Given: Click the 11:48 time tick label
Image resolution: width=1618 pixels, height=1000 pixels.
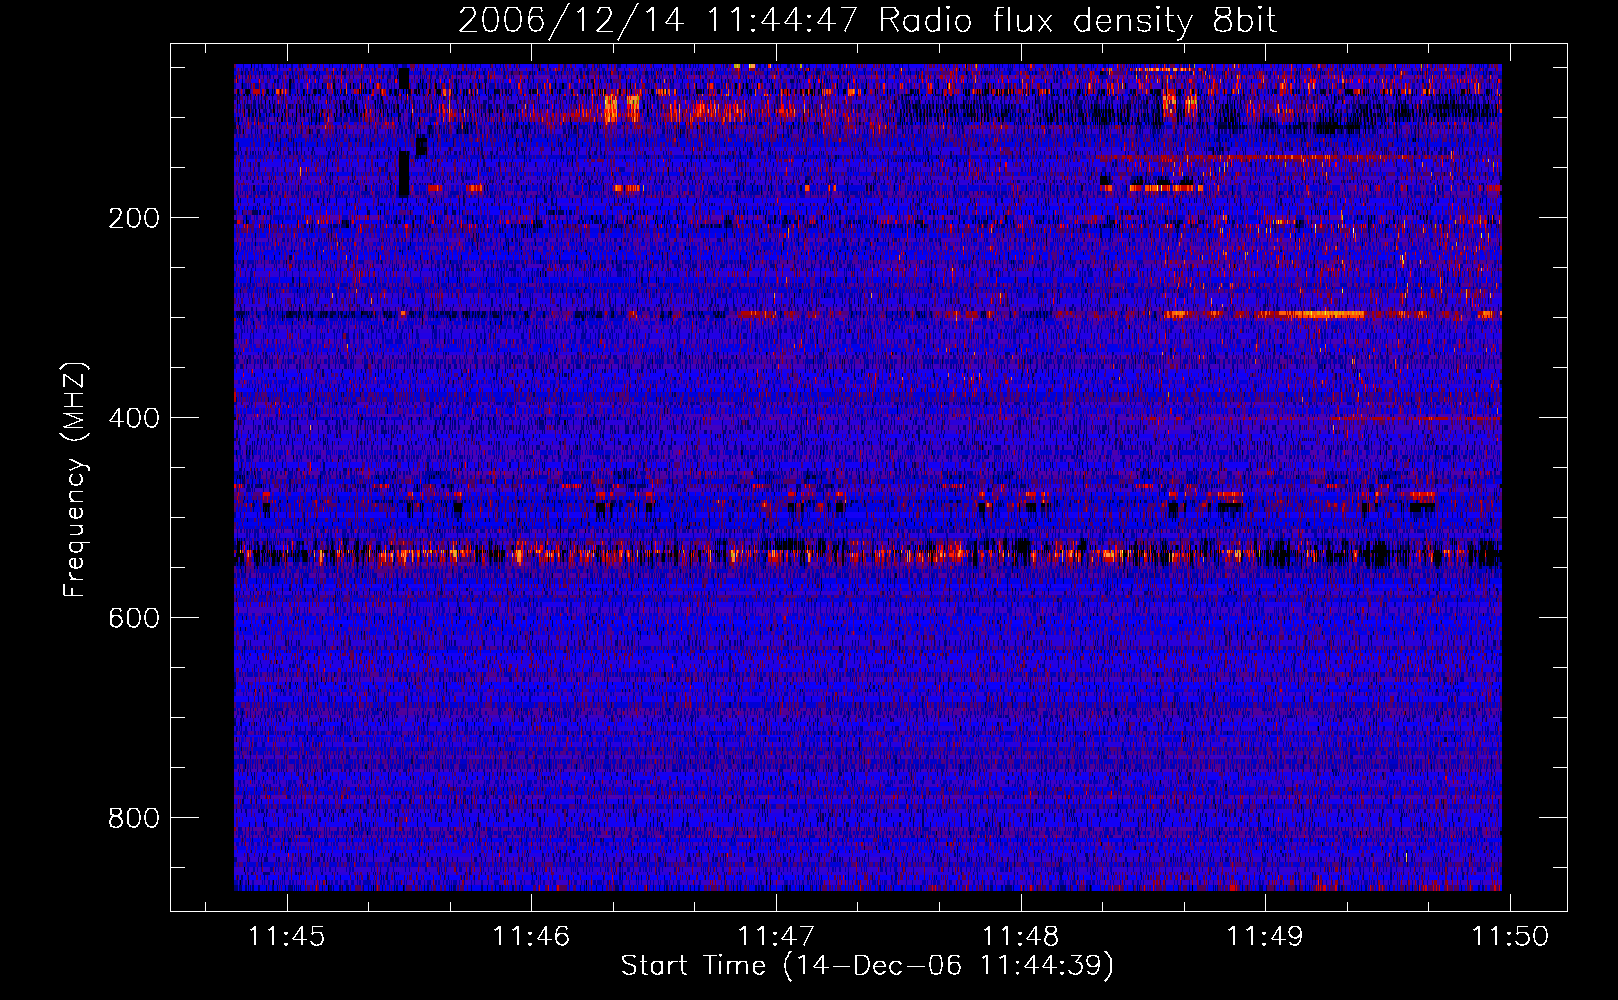Looking at the screenshot, I should [1021, 936].
